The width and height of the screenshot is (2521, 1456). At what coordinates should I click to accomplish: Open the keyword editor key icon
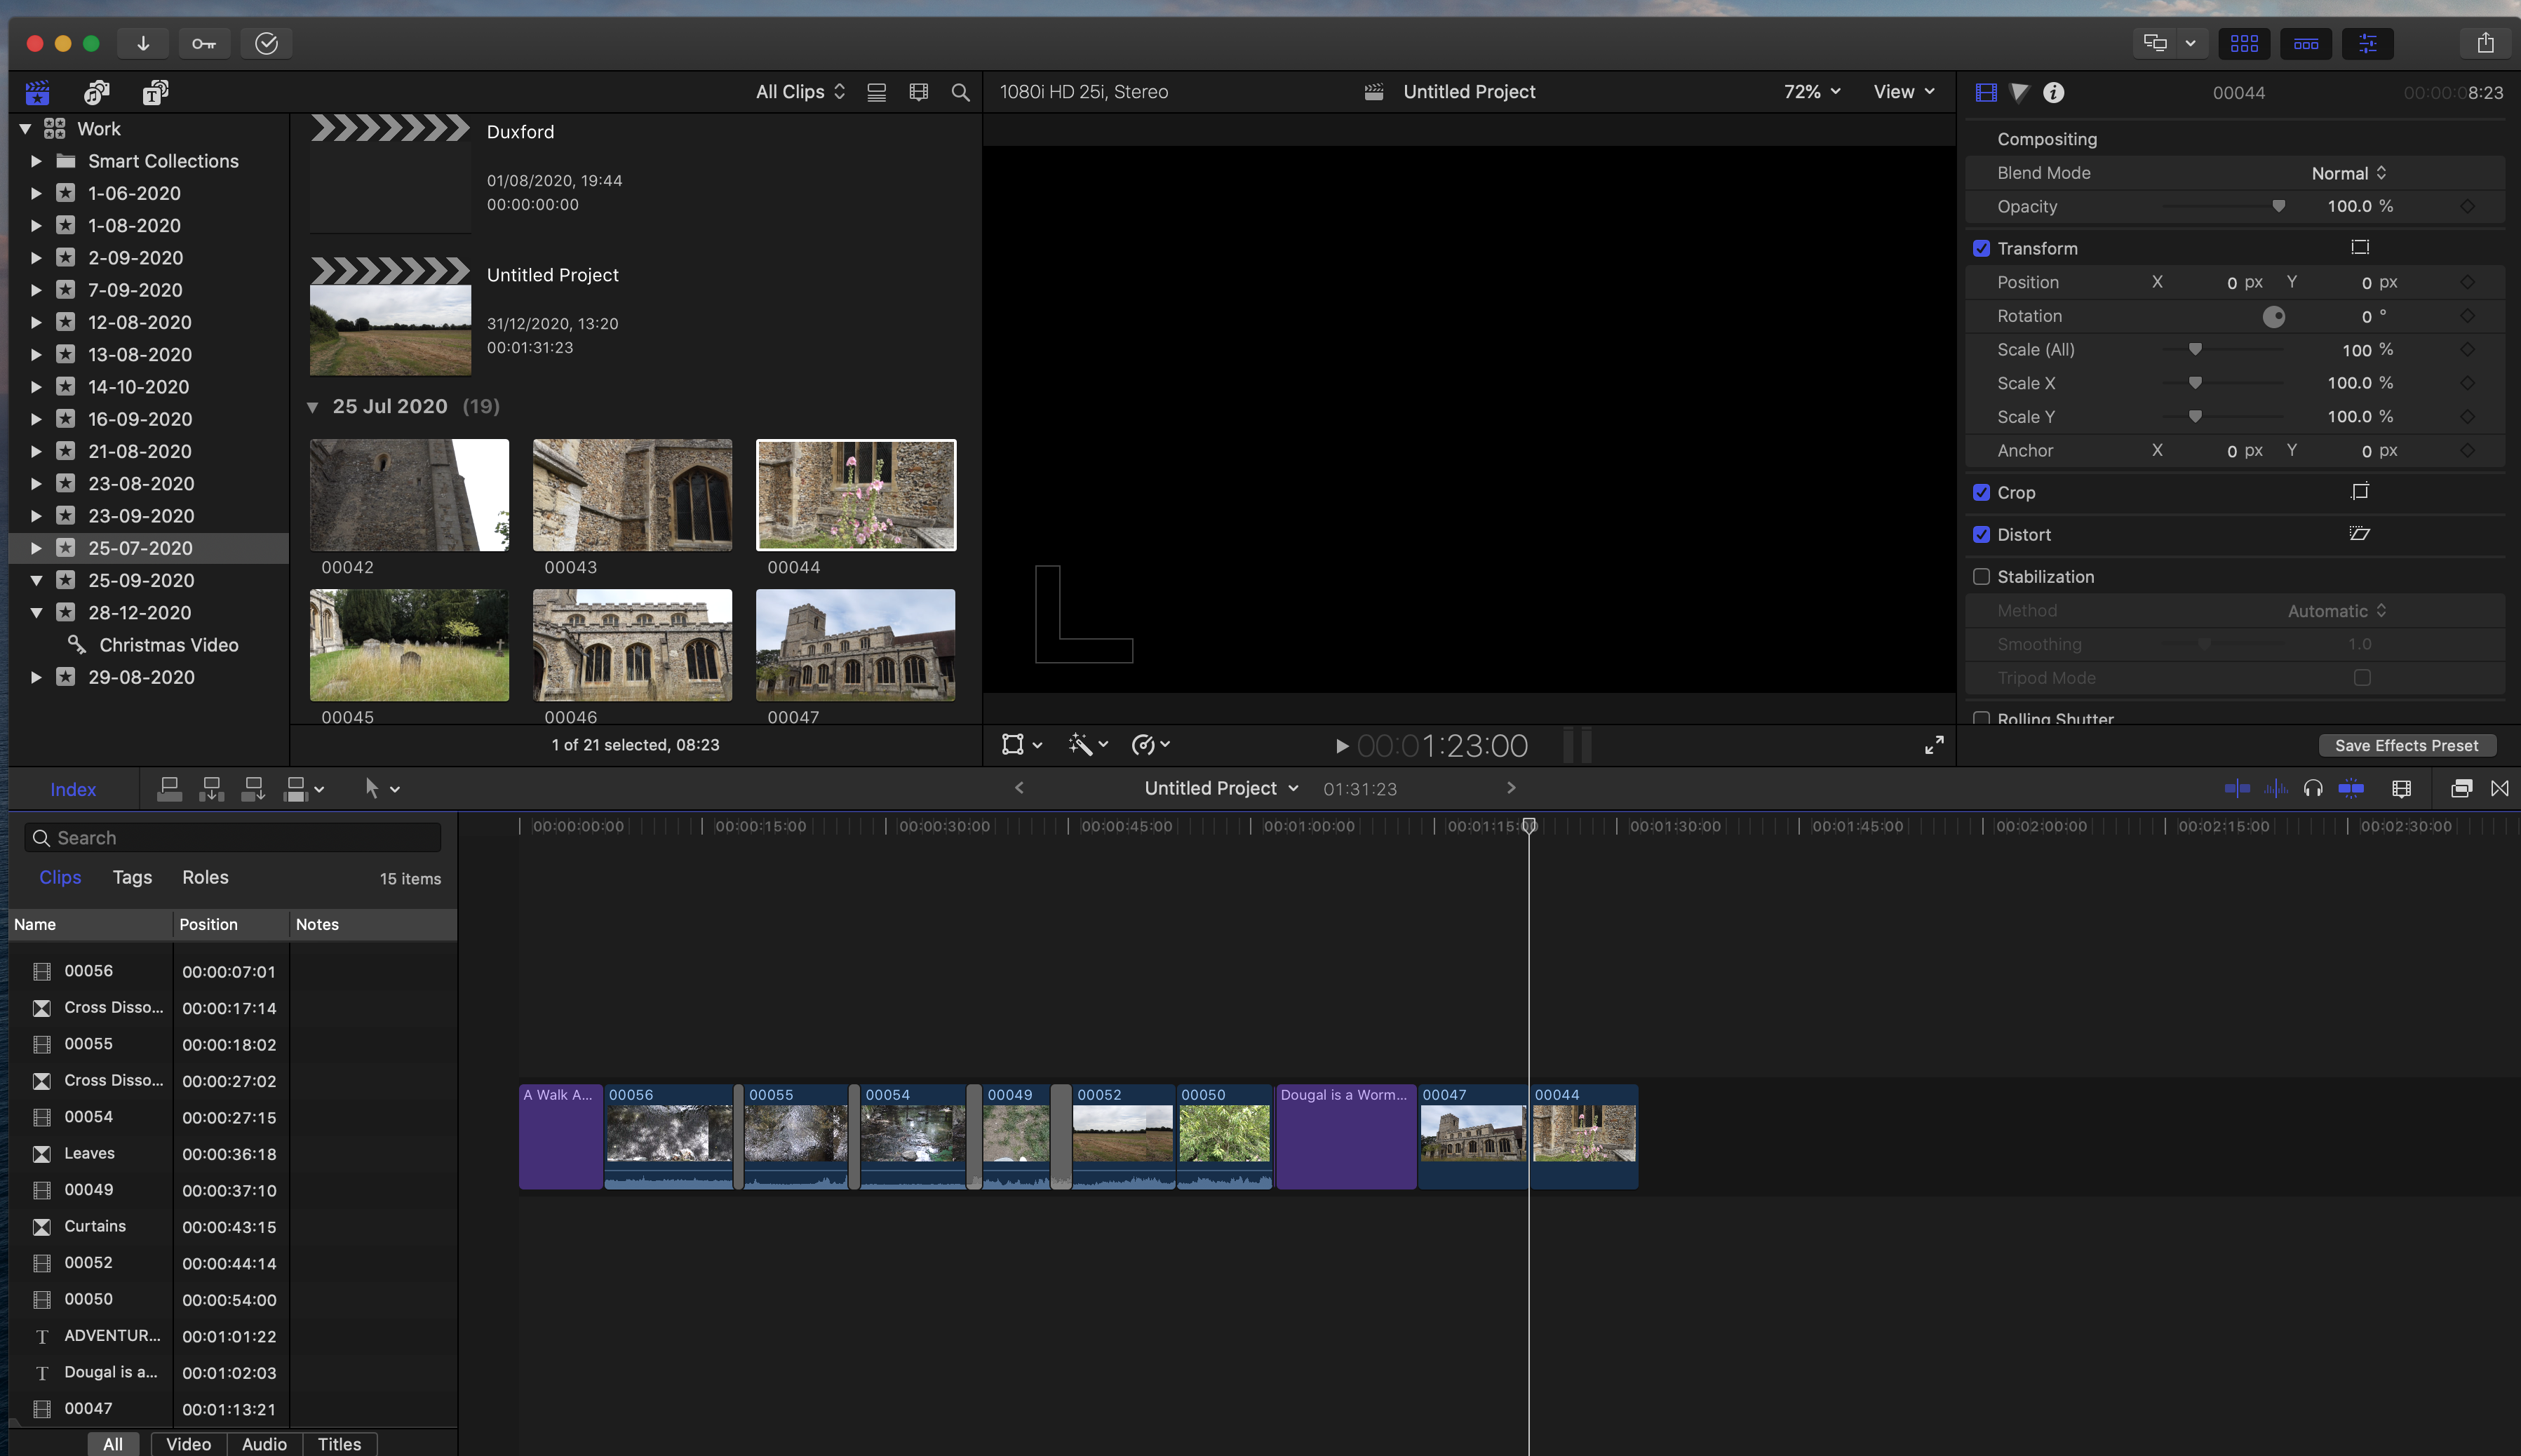(x=204, y=43)
